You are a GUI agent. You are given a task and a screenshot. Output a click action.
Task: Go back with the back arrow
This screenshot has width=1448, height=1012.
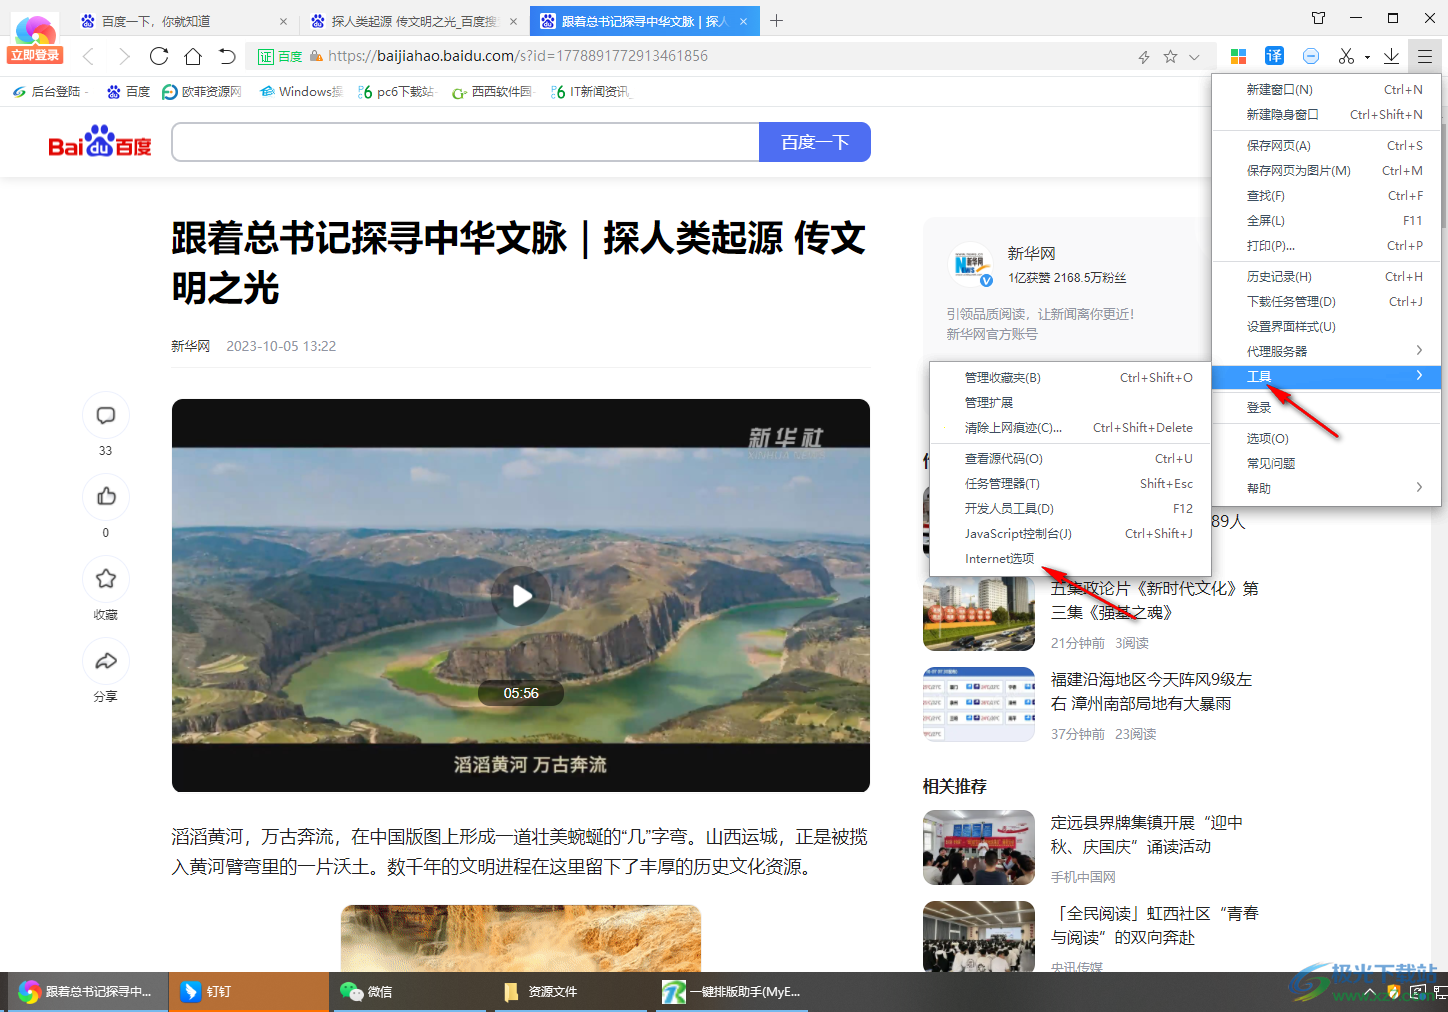(88, 56)
